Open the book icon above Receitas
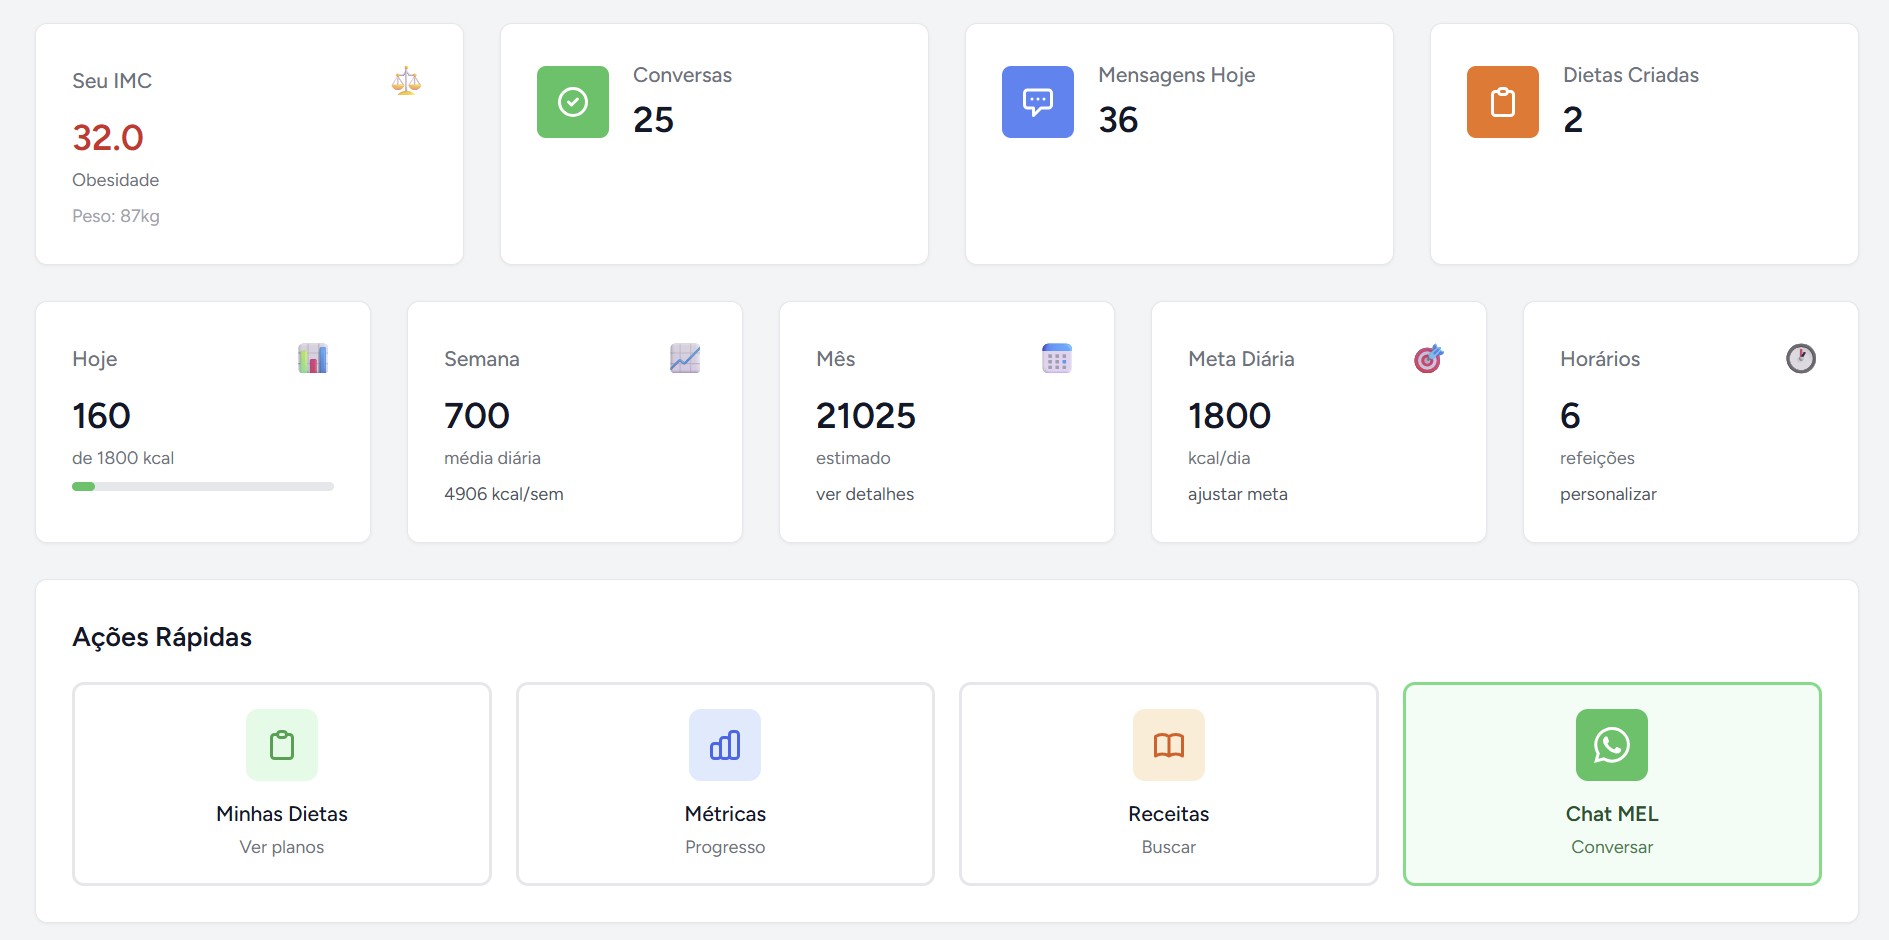The width and height of the screenshot is (1889, 940). pyautogui.click(x=1167, y=745)
